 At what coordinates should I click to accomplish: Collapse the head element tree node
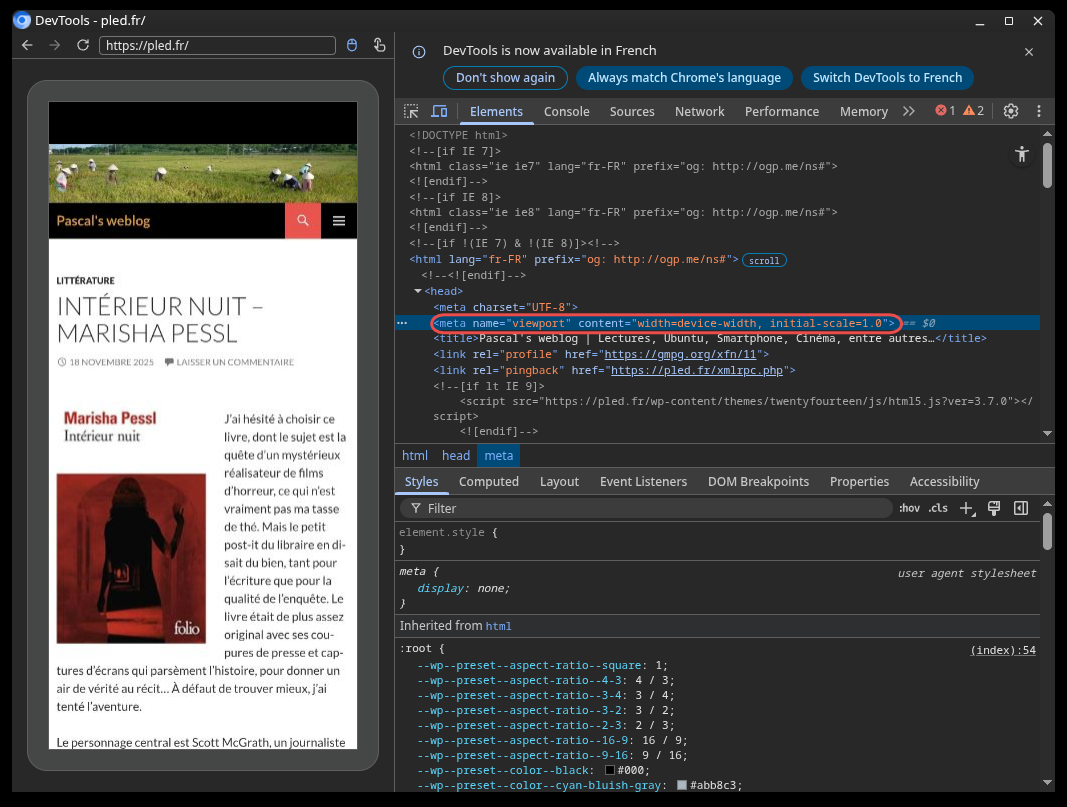[x=418, y=292]
